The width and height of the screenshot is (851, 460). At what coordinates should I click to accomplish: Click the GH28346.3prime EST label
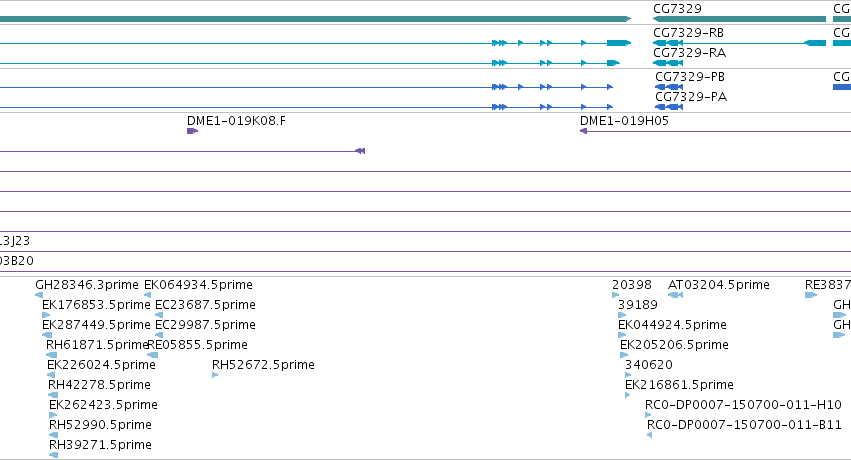pyautogui.click(x=87, y=285)
